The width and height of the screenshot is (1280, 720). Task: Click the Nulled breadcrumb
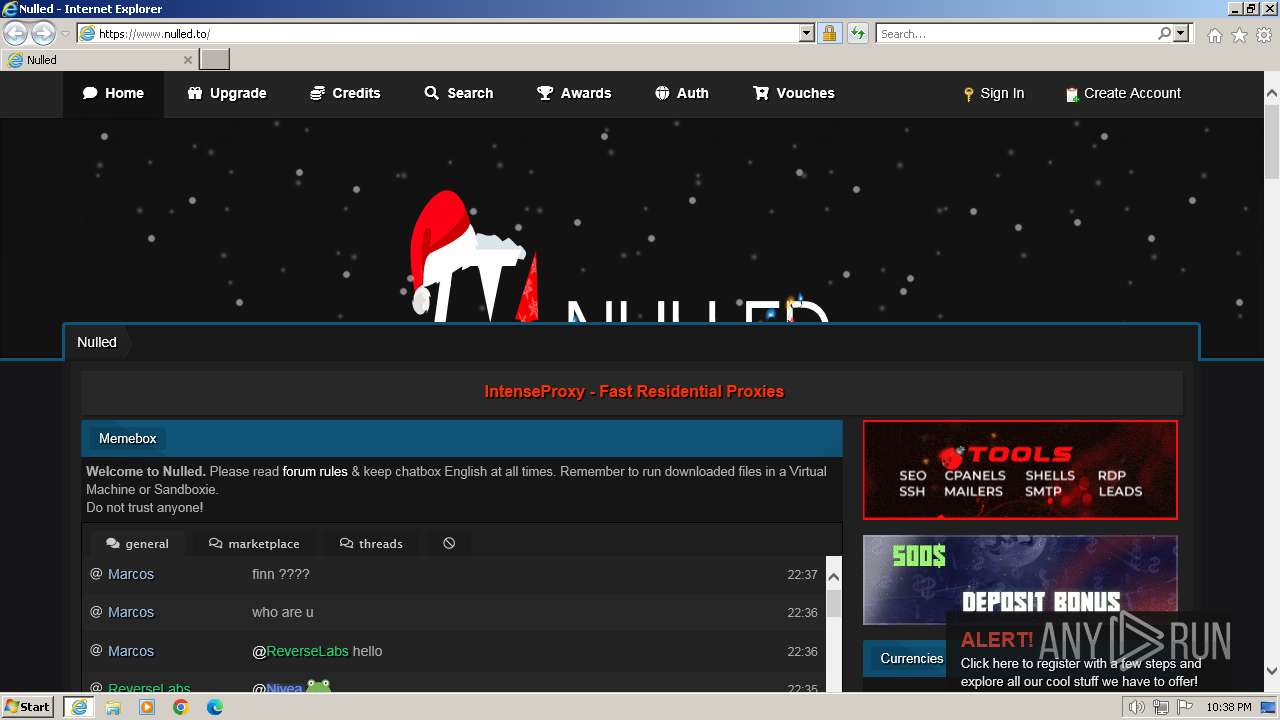(97, 342)
